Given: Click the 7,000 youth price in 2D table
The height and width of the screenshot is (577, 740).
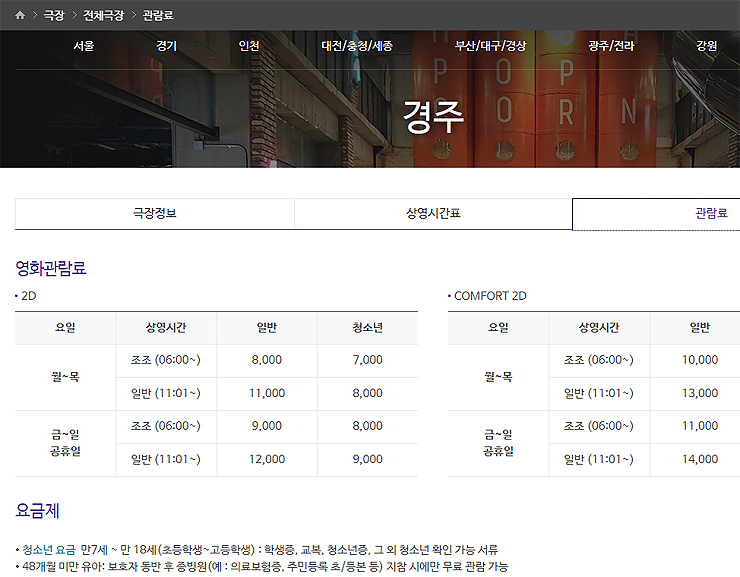Looking at the screenshot, I should (x=368, y=360).
